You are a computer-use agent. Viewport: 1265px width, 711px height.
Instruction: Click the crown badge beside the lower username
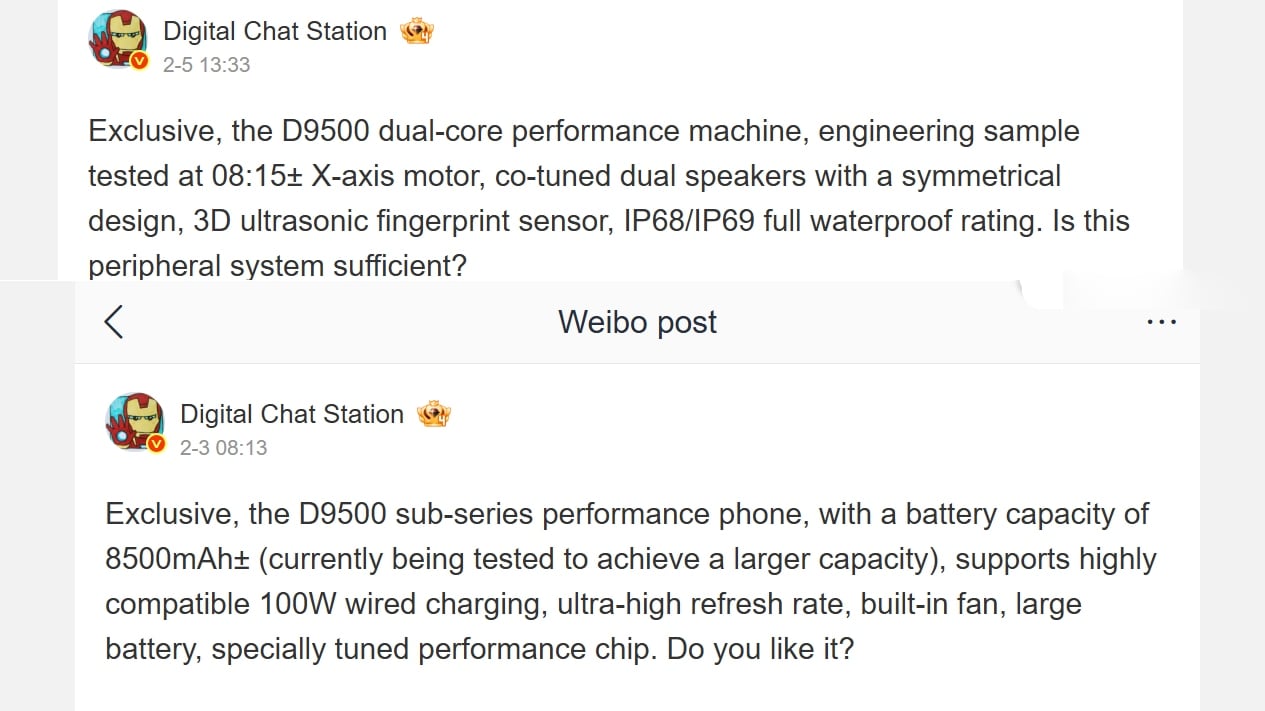pos(434,413)
